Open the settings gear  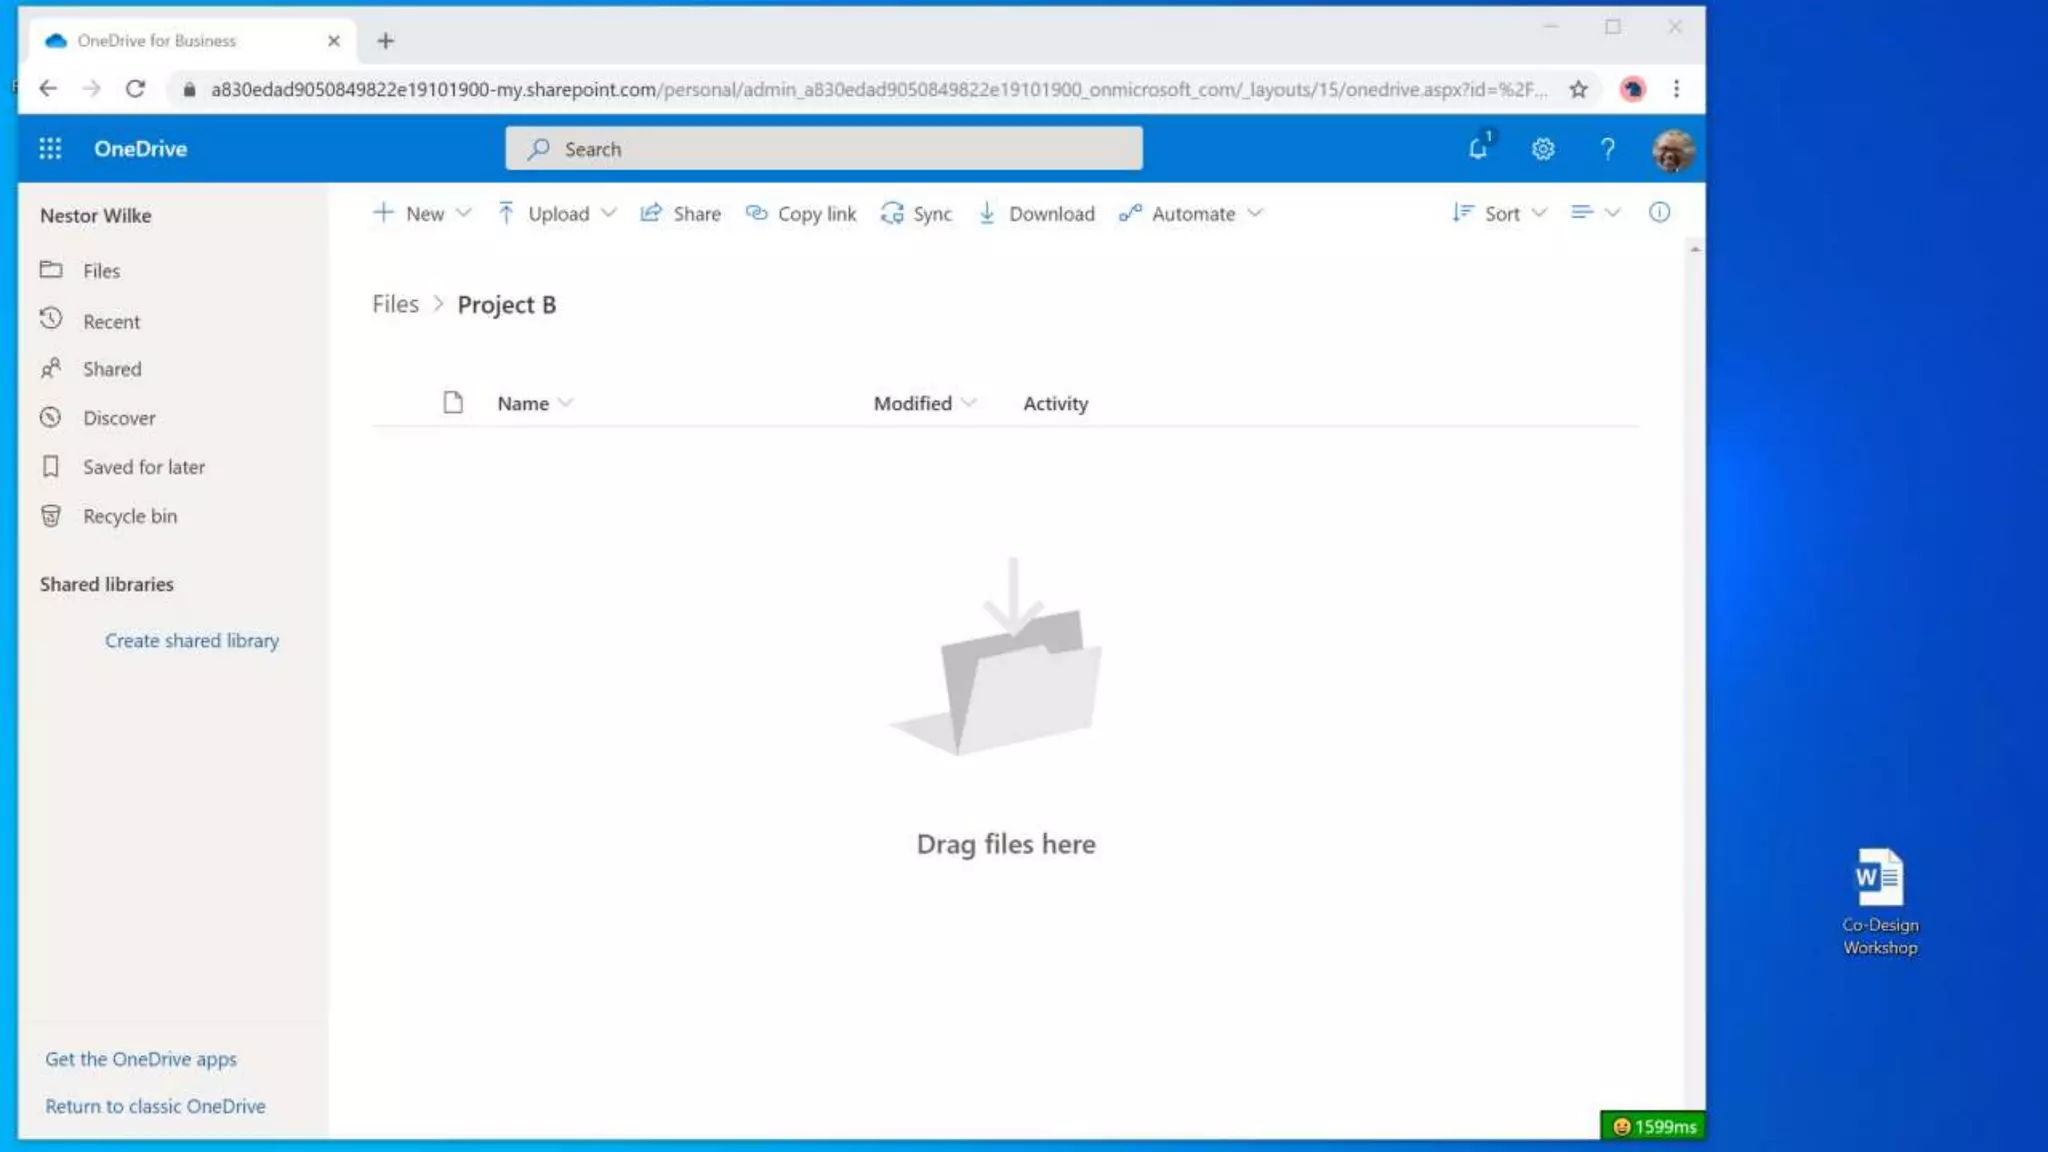coord(1543,149)
